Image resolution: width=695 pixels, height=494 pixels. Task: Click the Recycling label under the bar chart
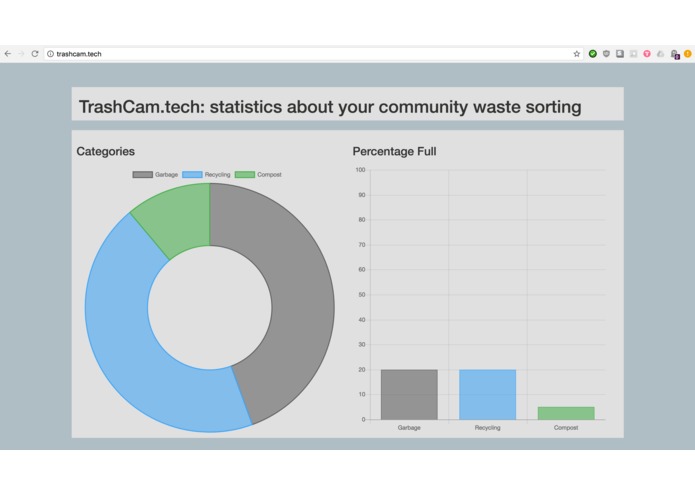488,428
